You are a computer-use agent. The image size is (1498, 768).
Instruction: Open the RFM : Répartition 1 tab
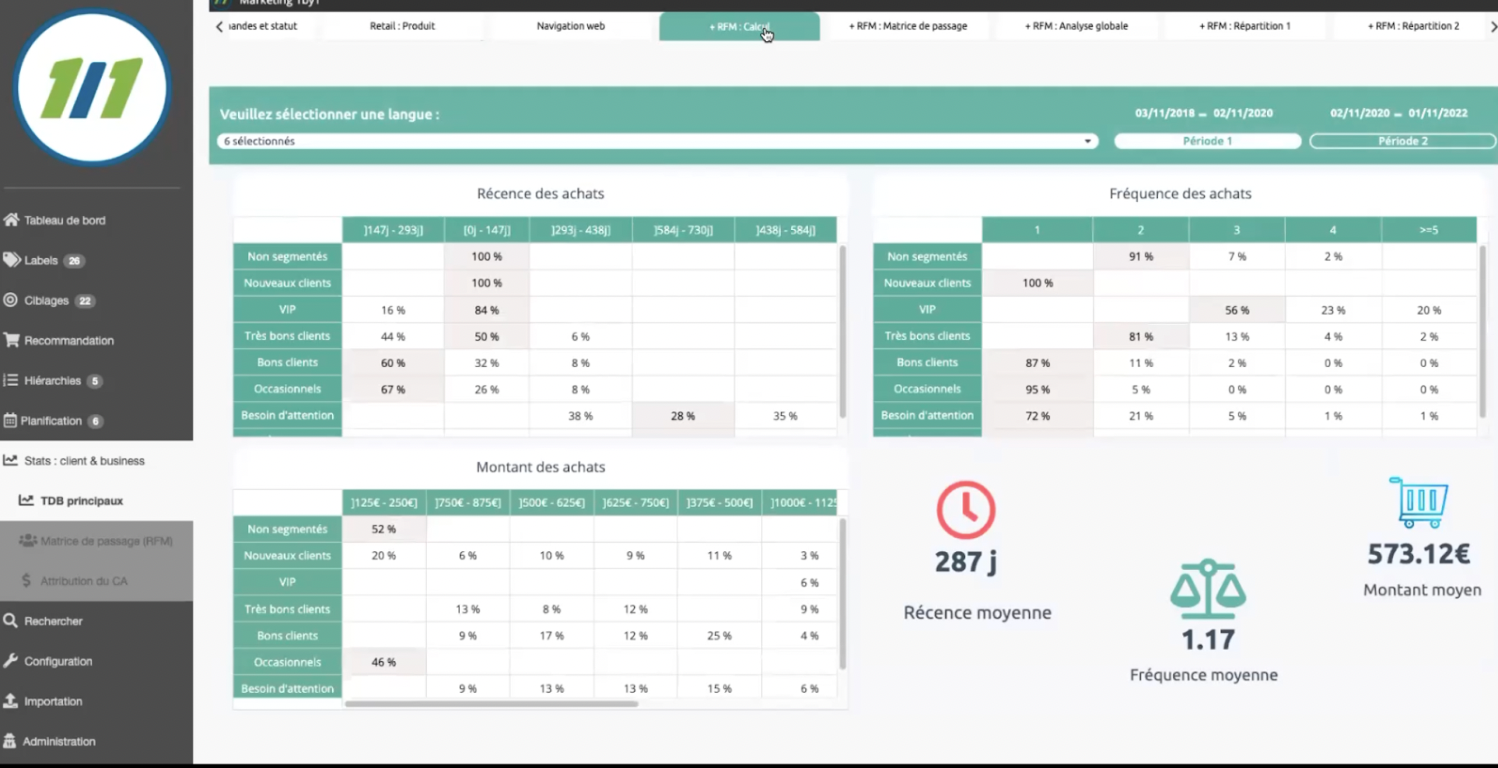click(1245, 26)
